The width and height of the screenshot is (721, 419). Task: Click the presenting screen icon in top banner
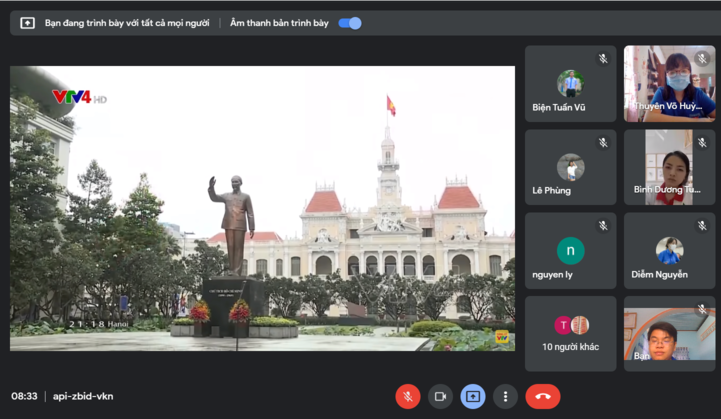coord(28,23)
